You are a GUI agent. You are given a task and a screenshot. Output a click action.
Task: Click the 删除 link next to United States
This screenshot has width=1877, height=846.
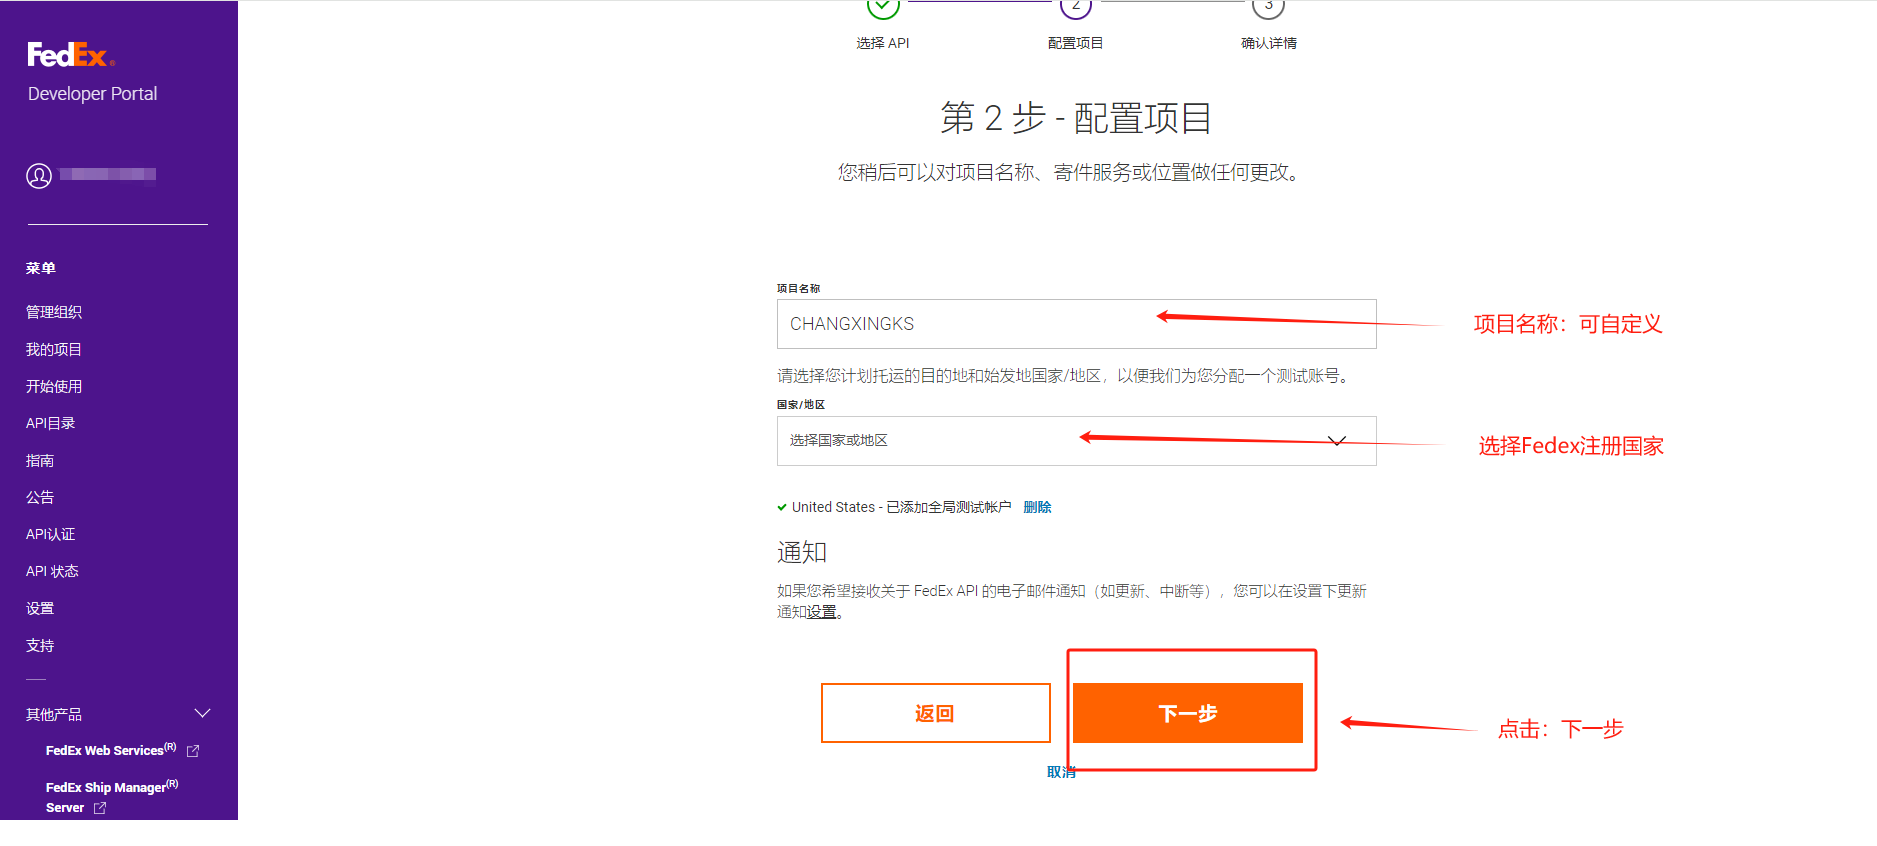[1037, 508]
